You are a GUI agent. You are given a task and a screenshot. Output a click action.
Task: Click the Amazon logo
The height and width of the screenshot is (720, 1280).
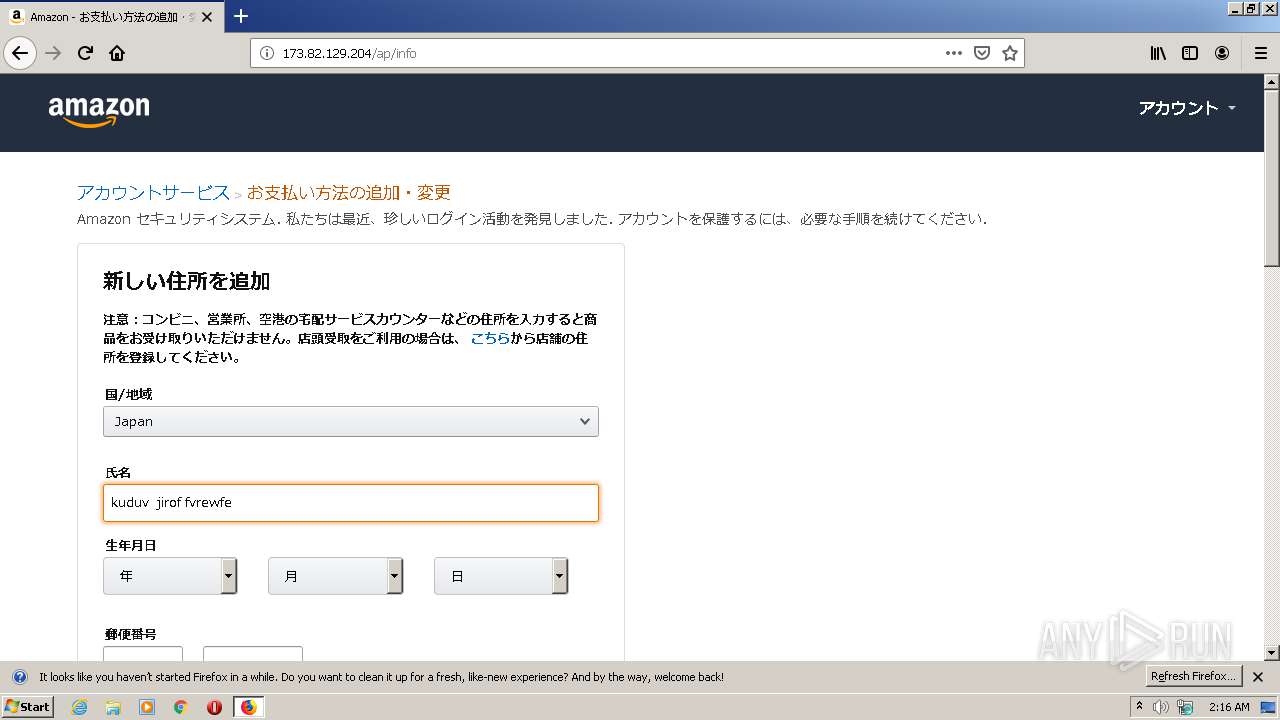(99, 112)
